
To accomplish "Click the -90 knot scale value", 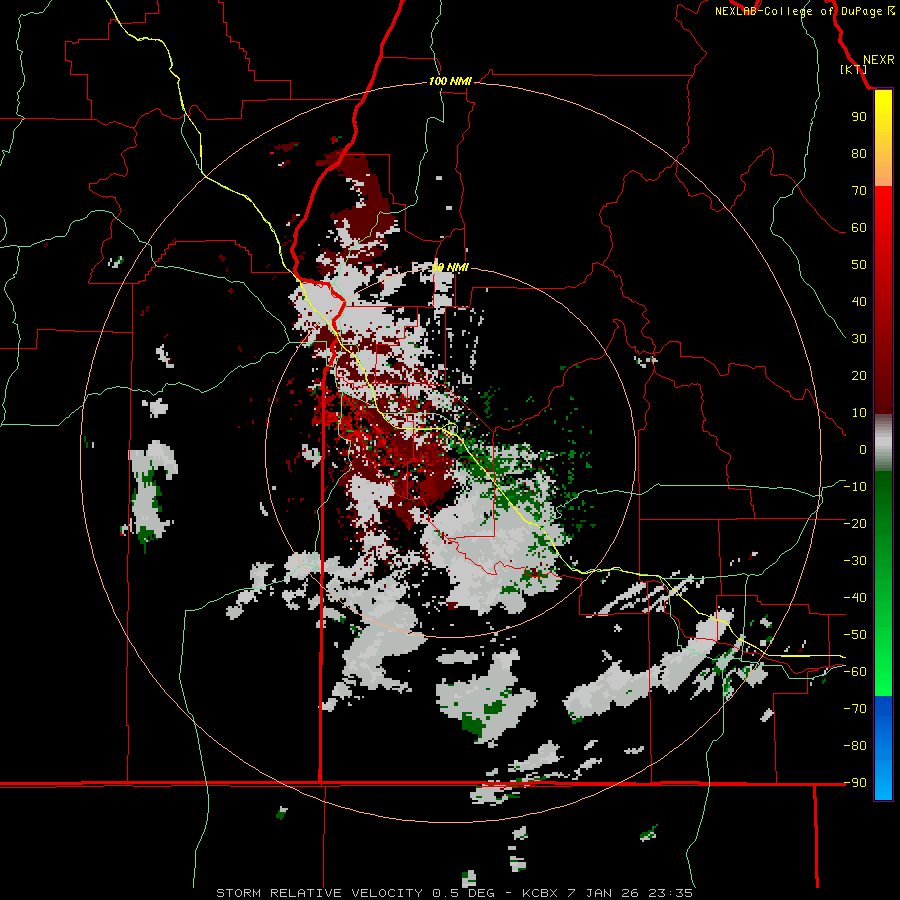I will (855, 782).
